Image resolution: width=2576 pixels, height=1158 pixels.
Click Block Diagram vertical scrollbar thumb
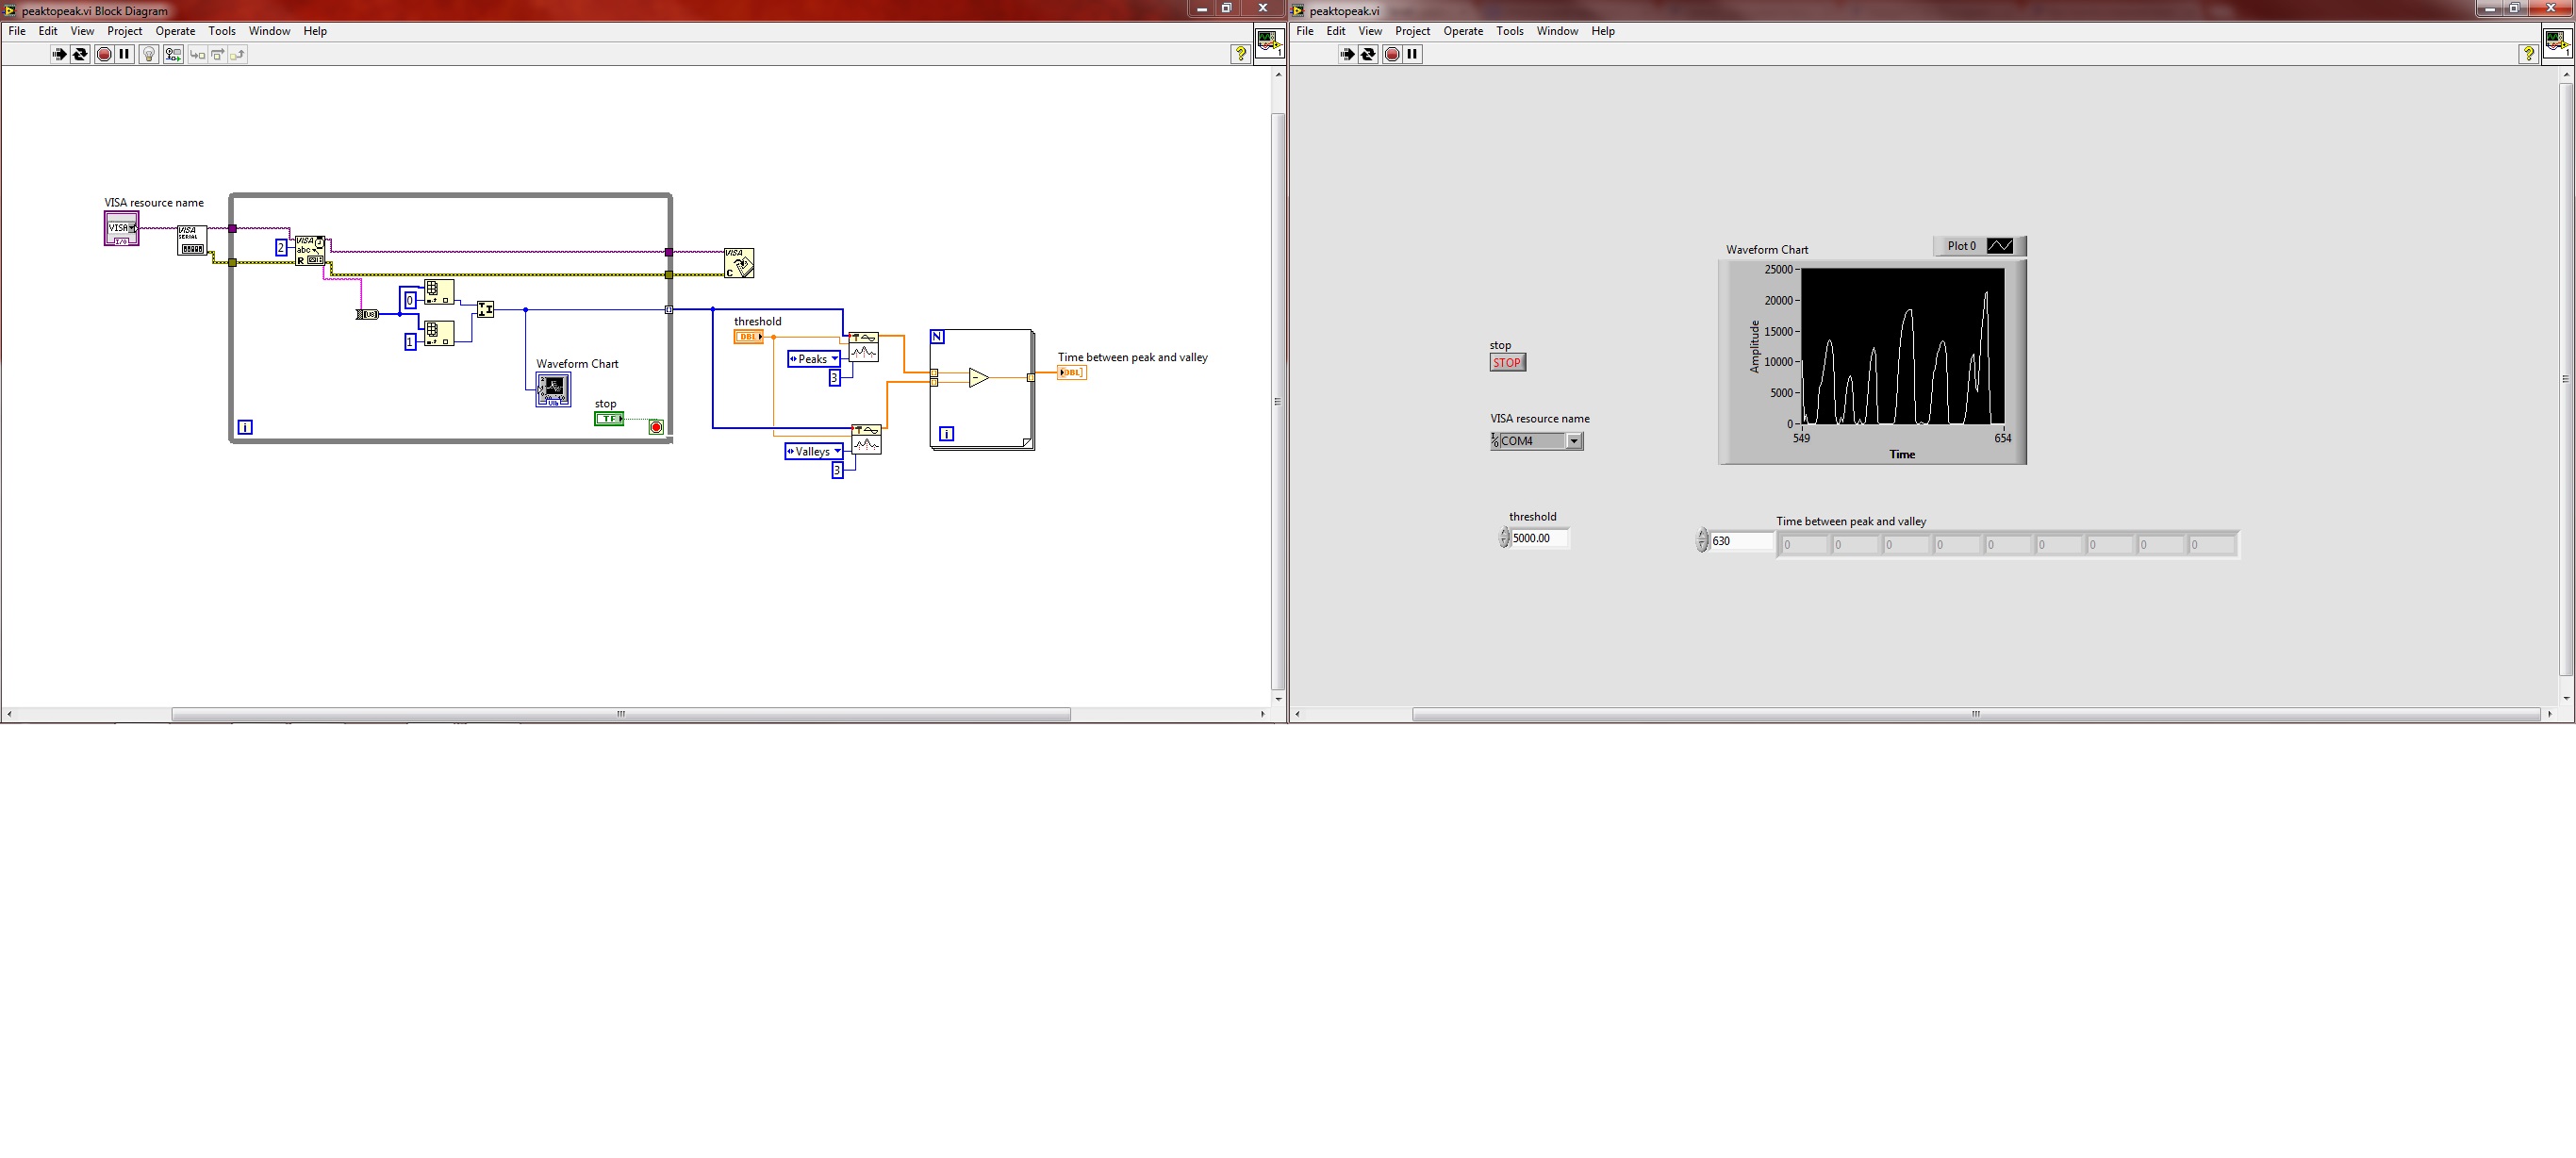(1277, 401)
